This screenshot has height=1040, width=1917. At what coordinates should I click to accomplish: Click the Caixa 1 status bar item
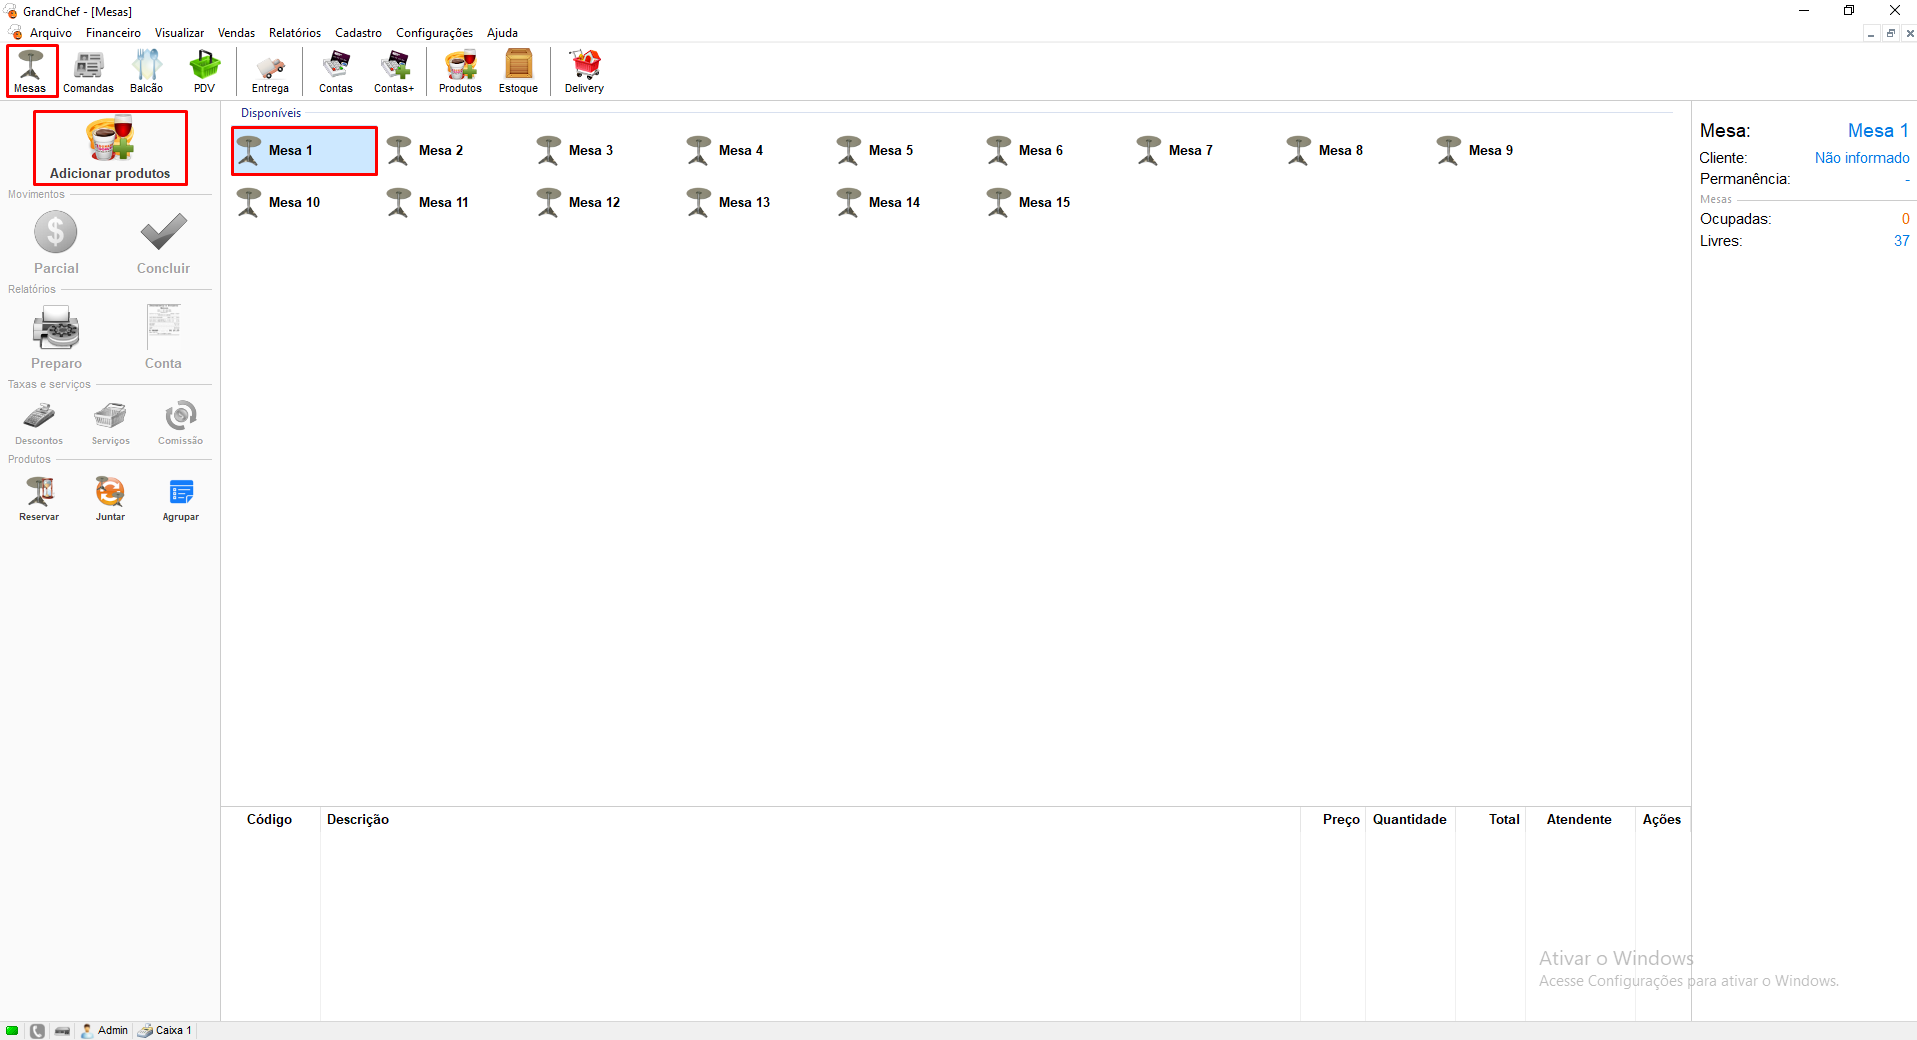165,1030
